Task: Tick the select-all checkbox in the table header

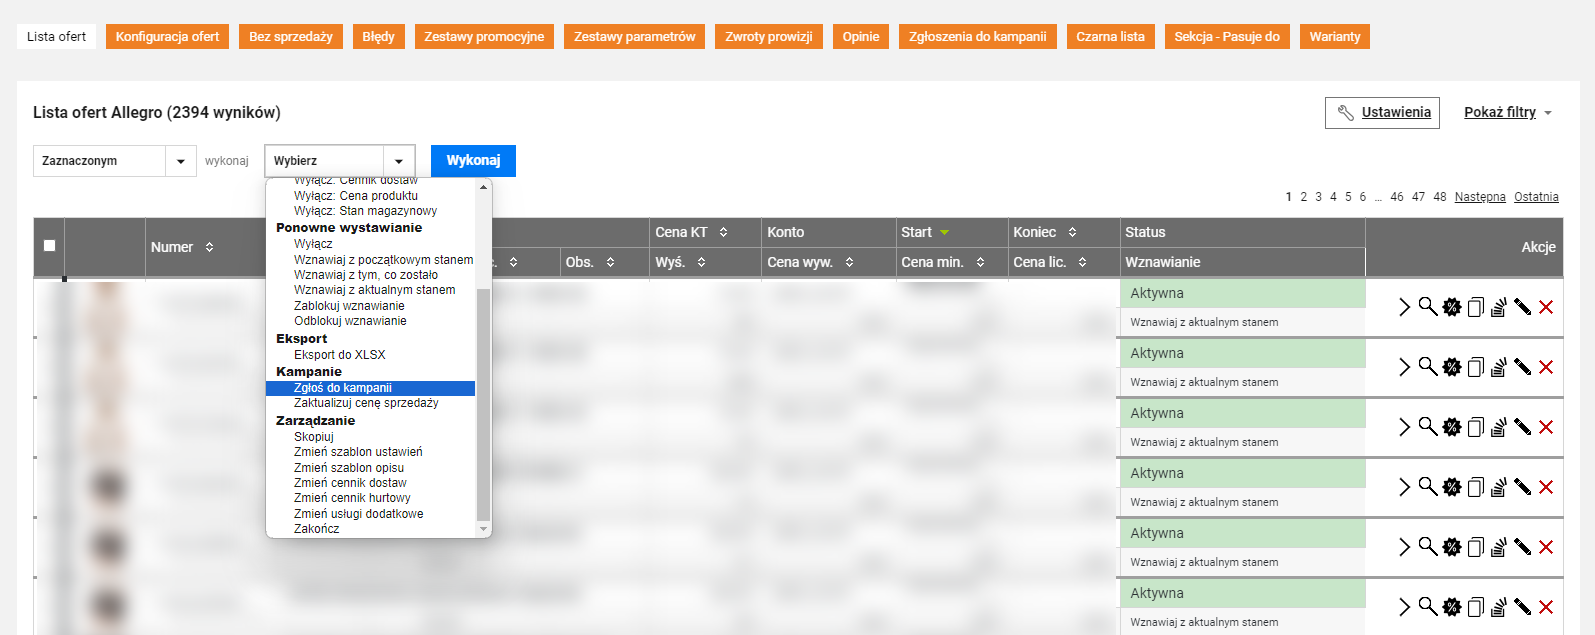Action: point(49,245)
